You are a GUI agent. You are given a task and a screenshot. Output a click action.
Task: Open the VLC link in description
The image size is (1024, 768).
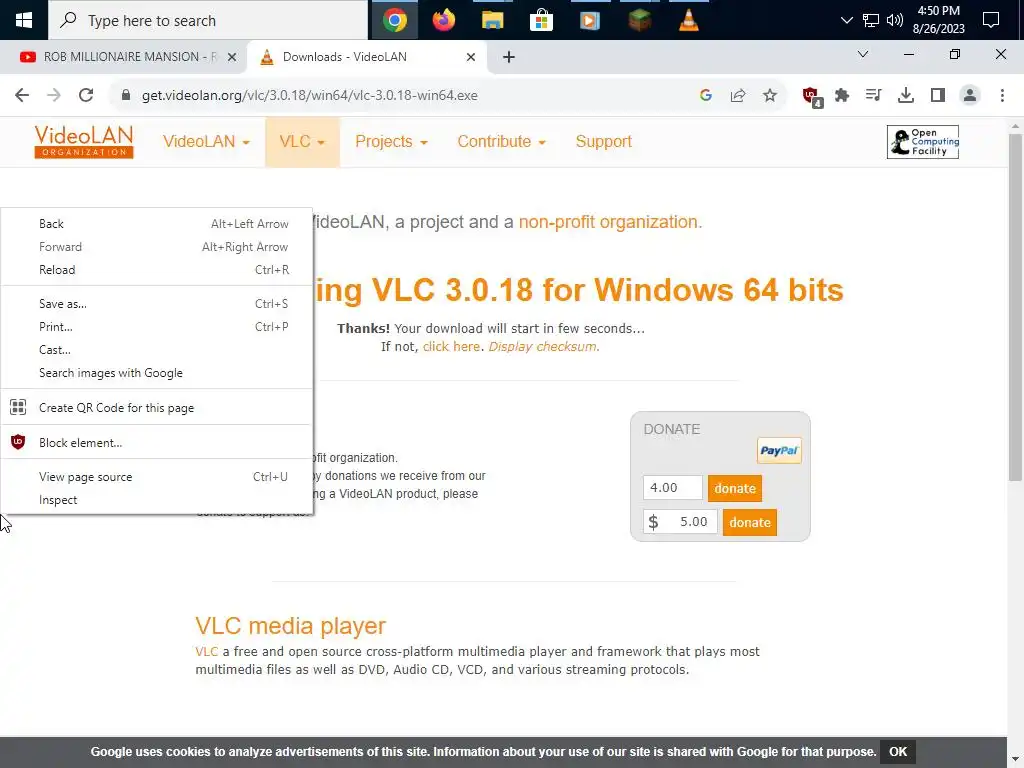click(x=206, y=652)
